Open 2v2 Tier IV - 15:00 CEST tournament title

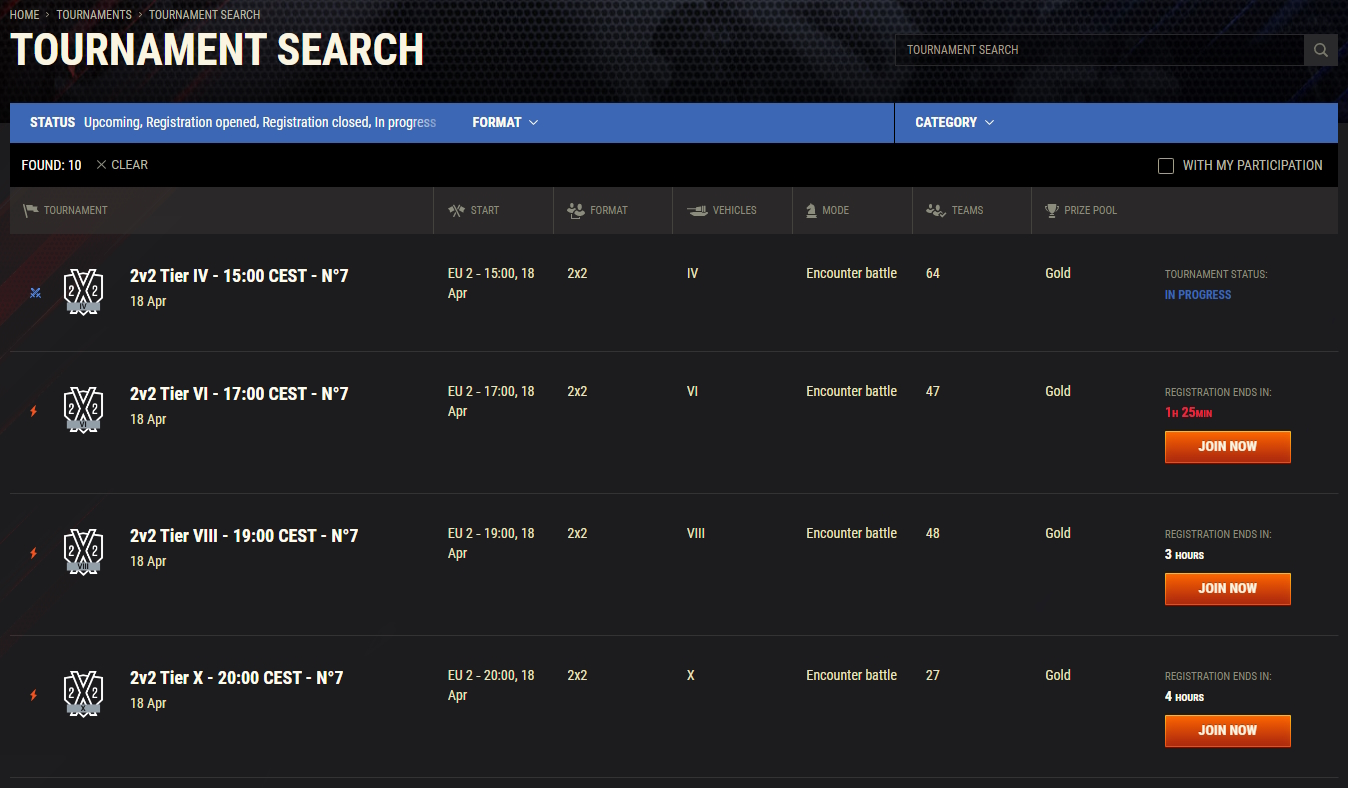(x=239, y=276)
